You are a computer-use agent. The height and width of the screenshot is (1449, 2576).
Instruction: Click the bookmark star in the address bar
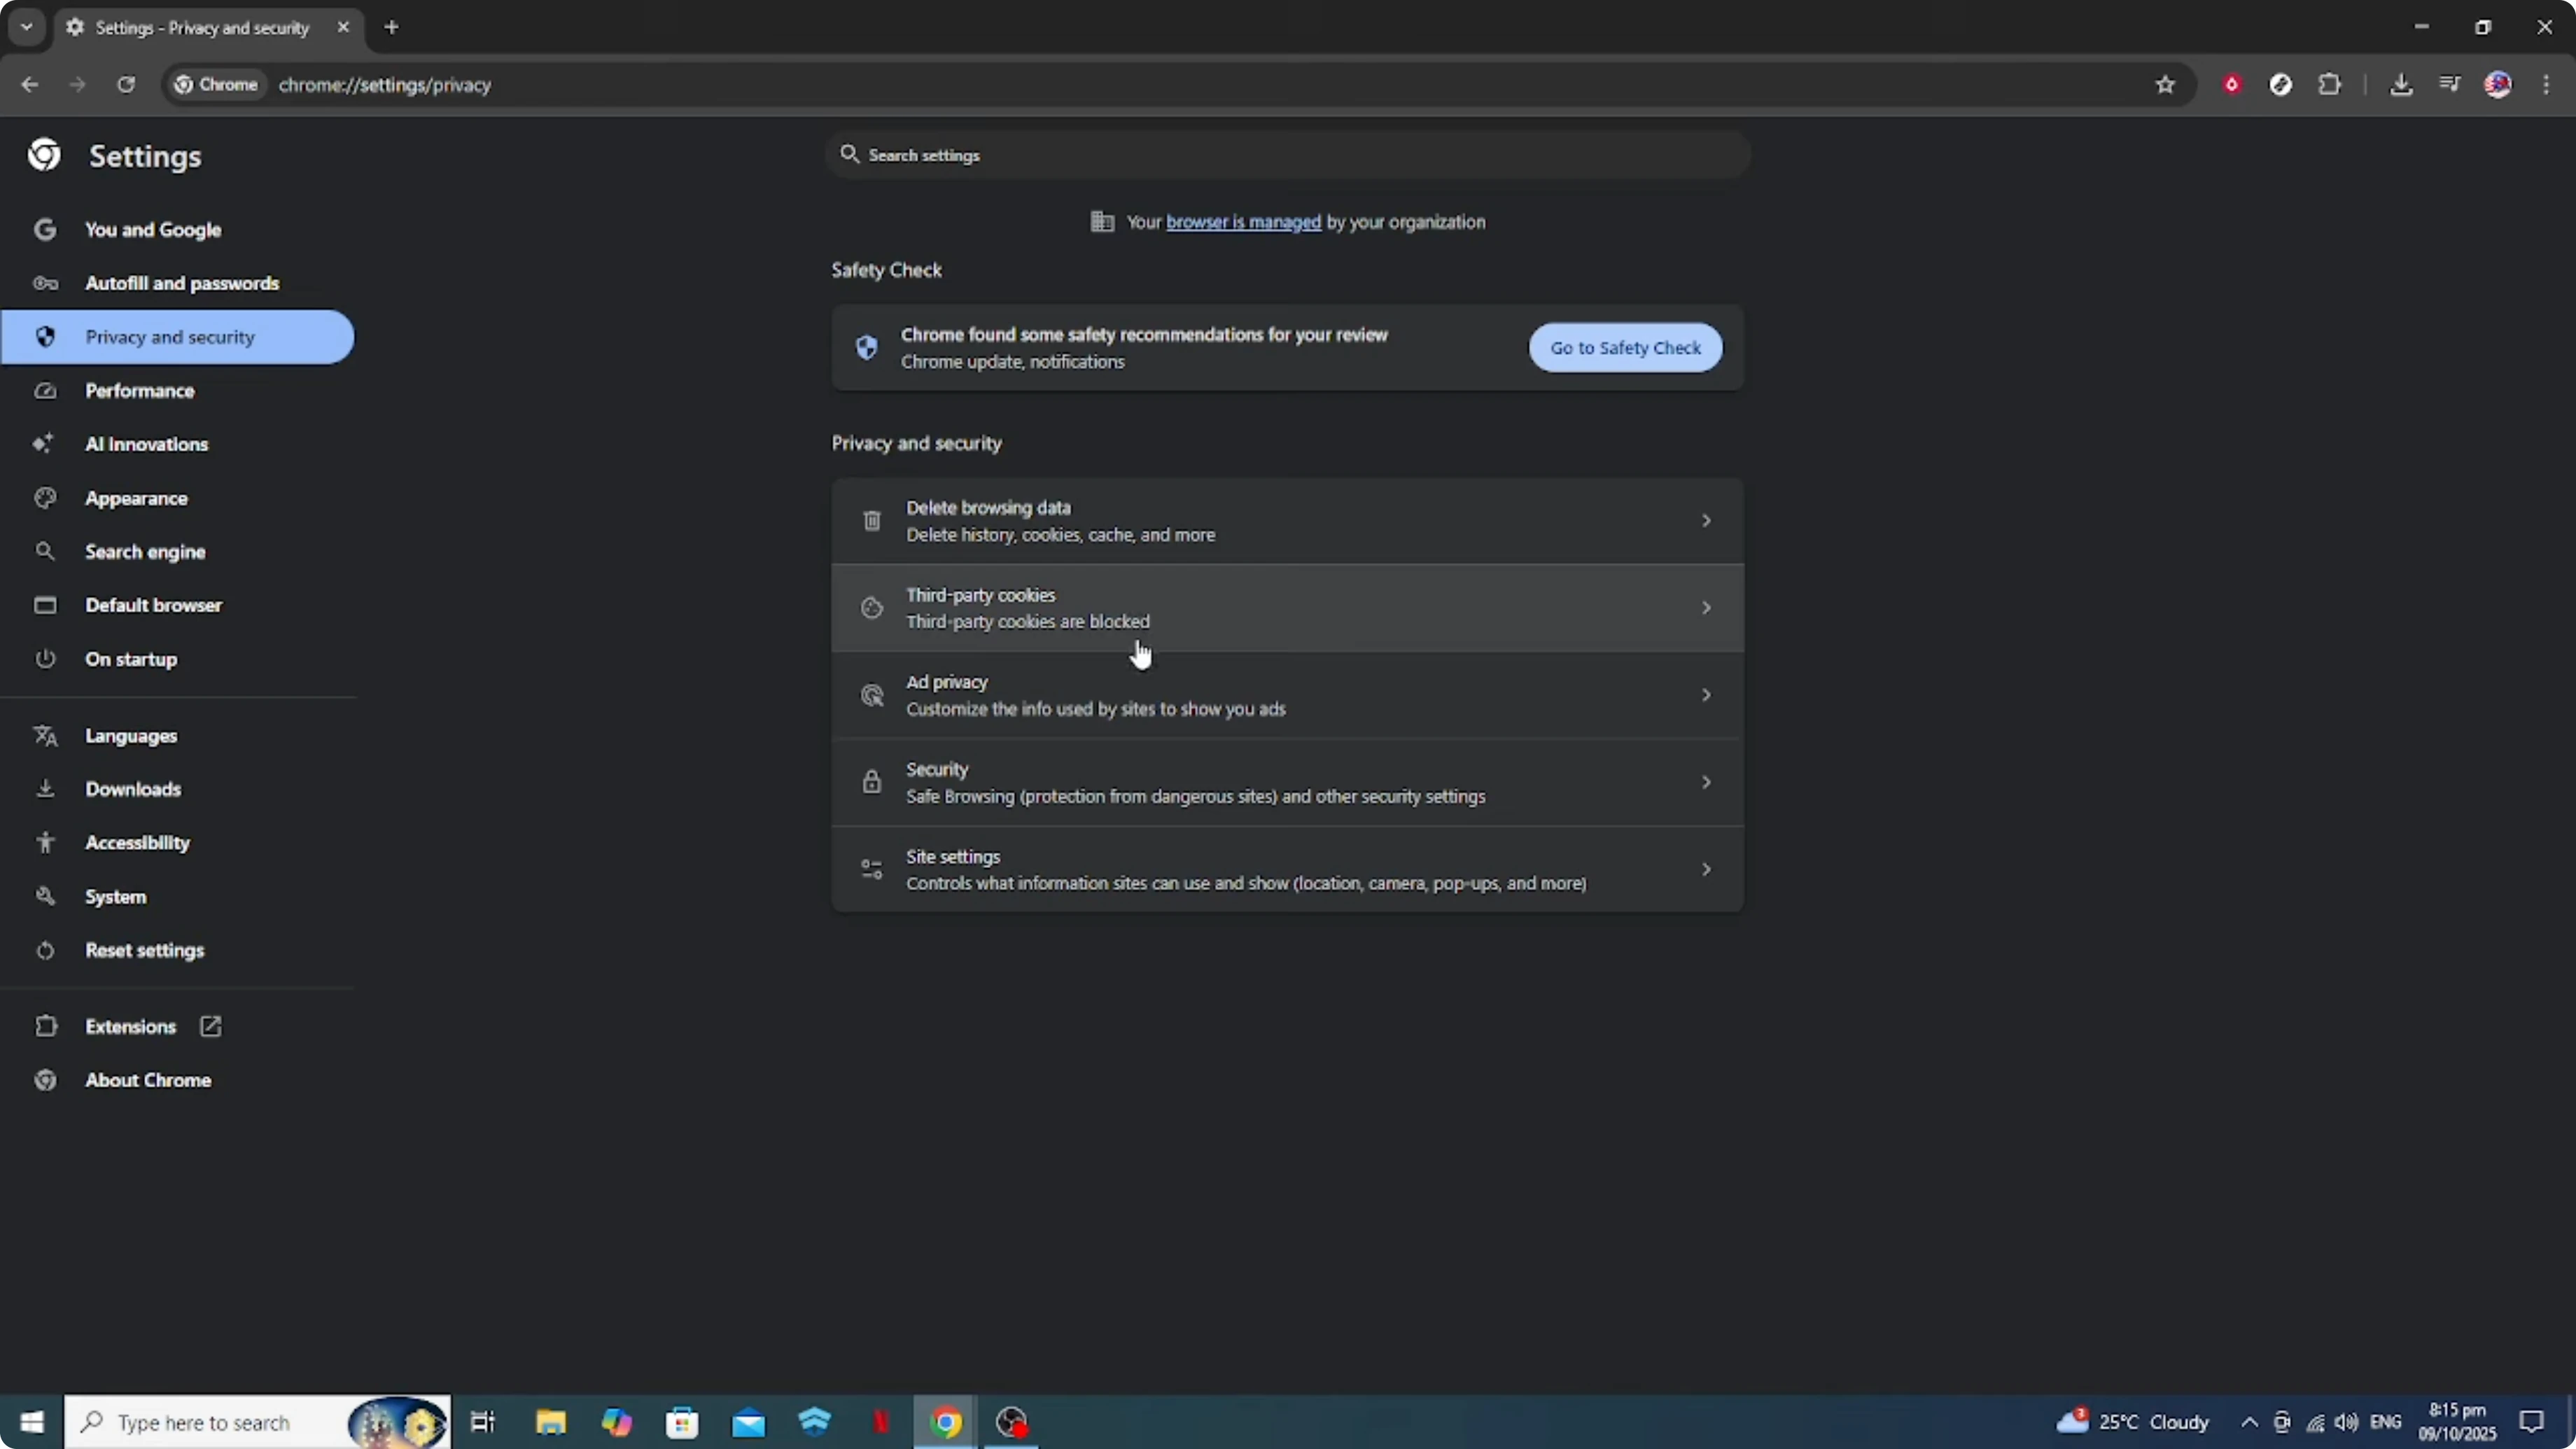(2164, 85)
